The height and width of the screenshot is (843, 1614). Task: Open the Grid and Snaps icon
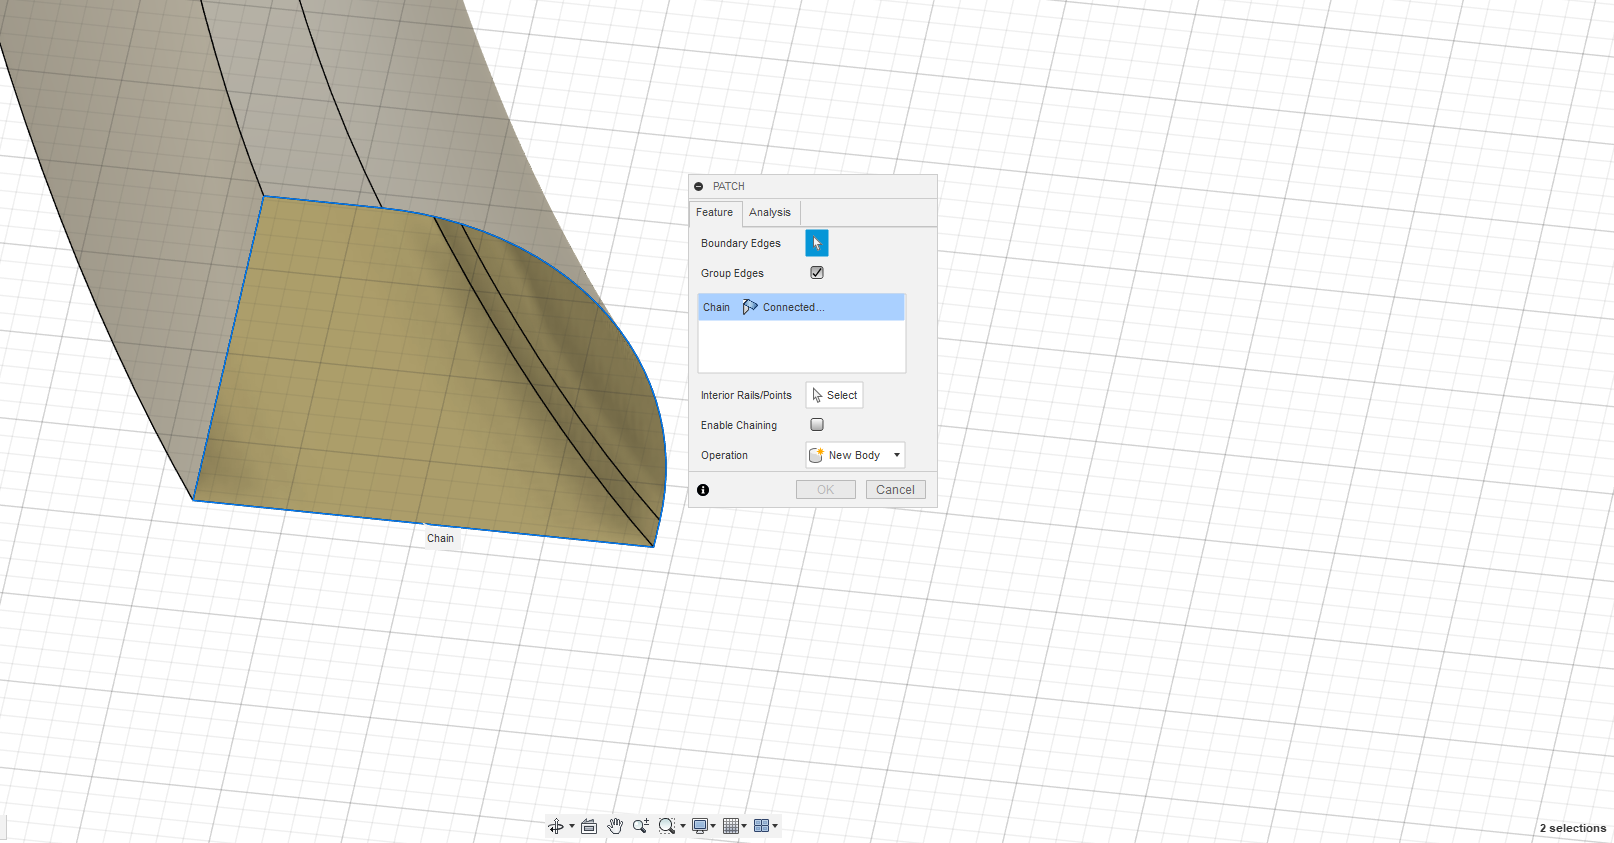coord(731,826)
